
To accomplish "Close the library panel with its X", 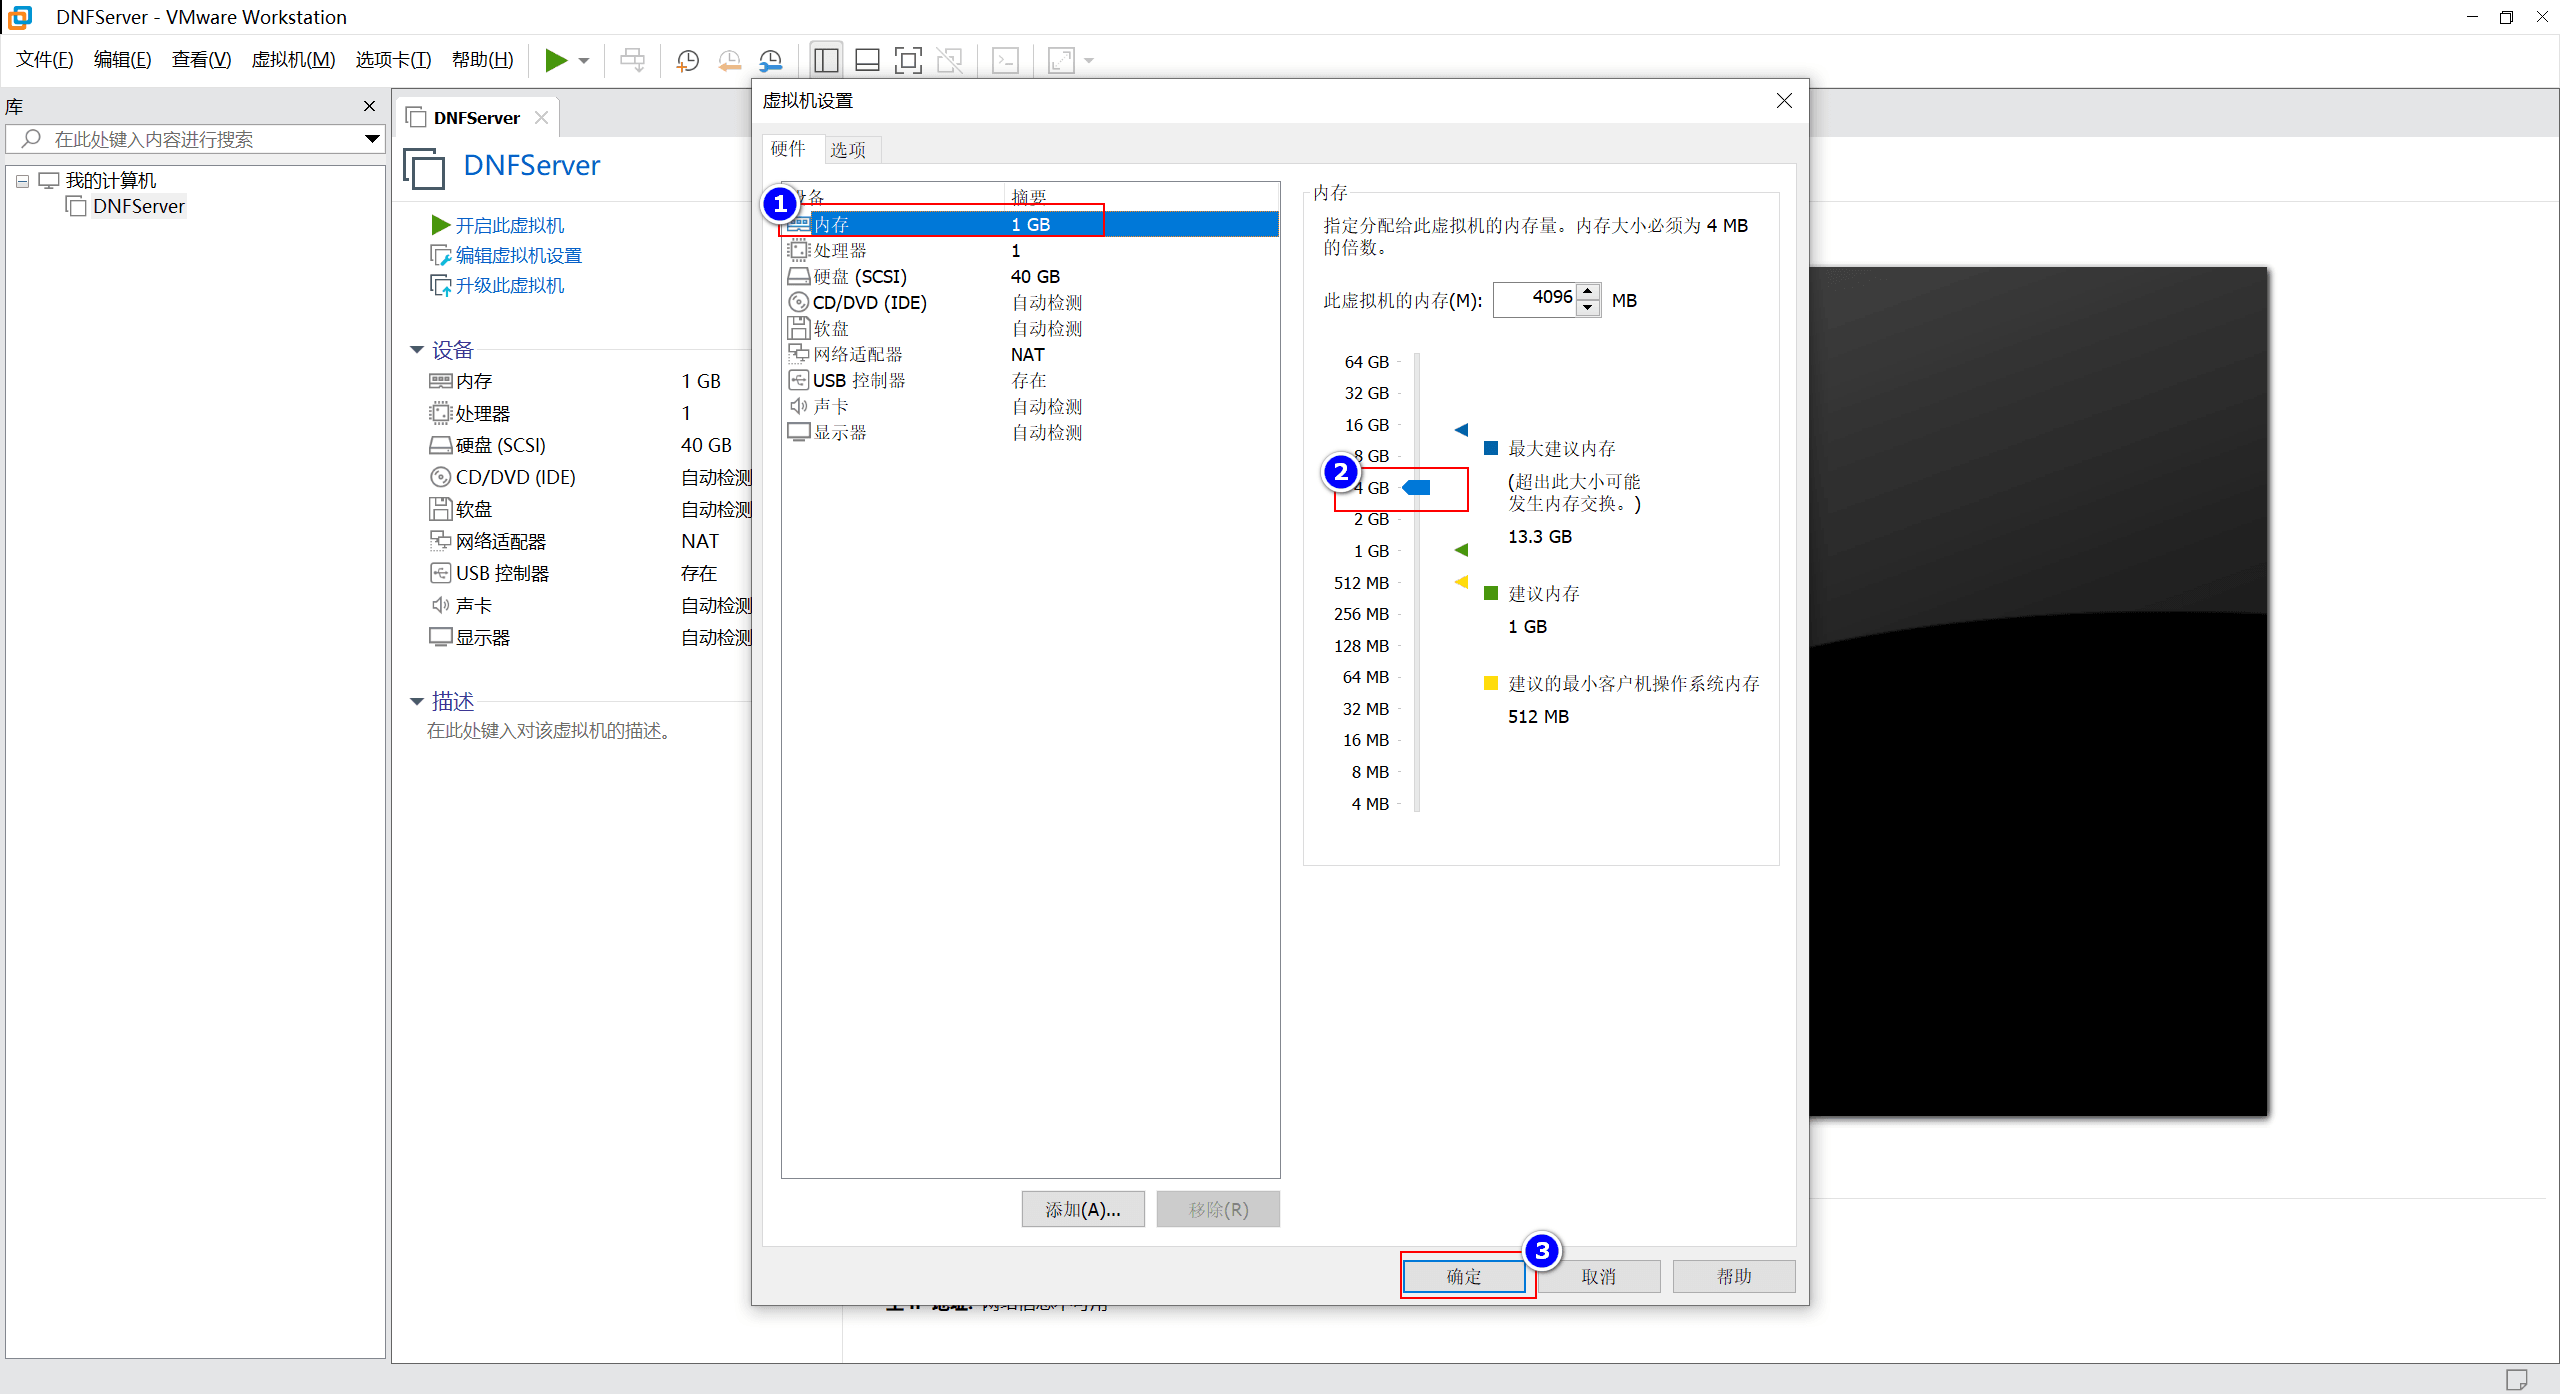I will coord(369,106).
